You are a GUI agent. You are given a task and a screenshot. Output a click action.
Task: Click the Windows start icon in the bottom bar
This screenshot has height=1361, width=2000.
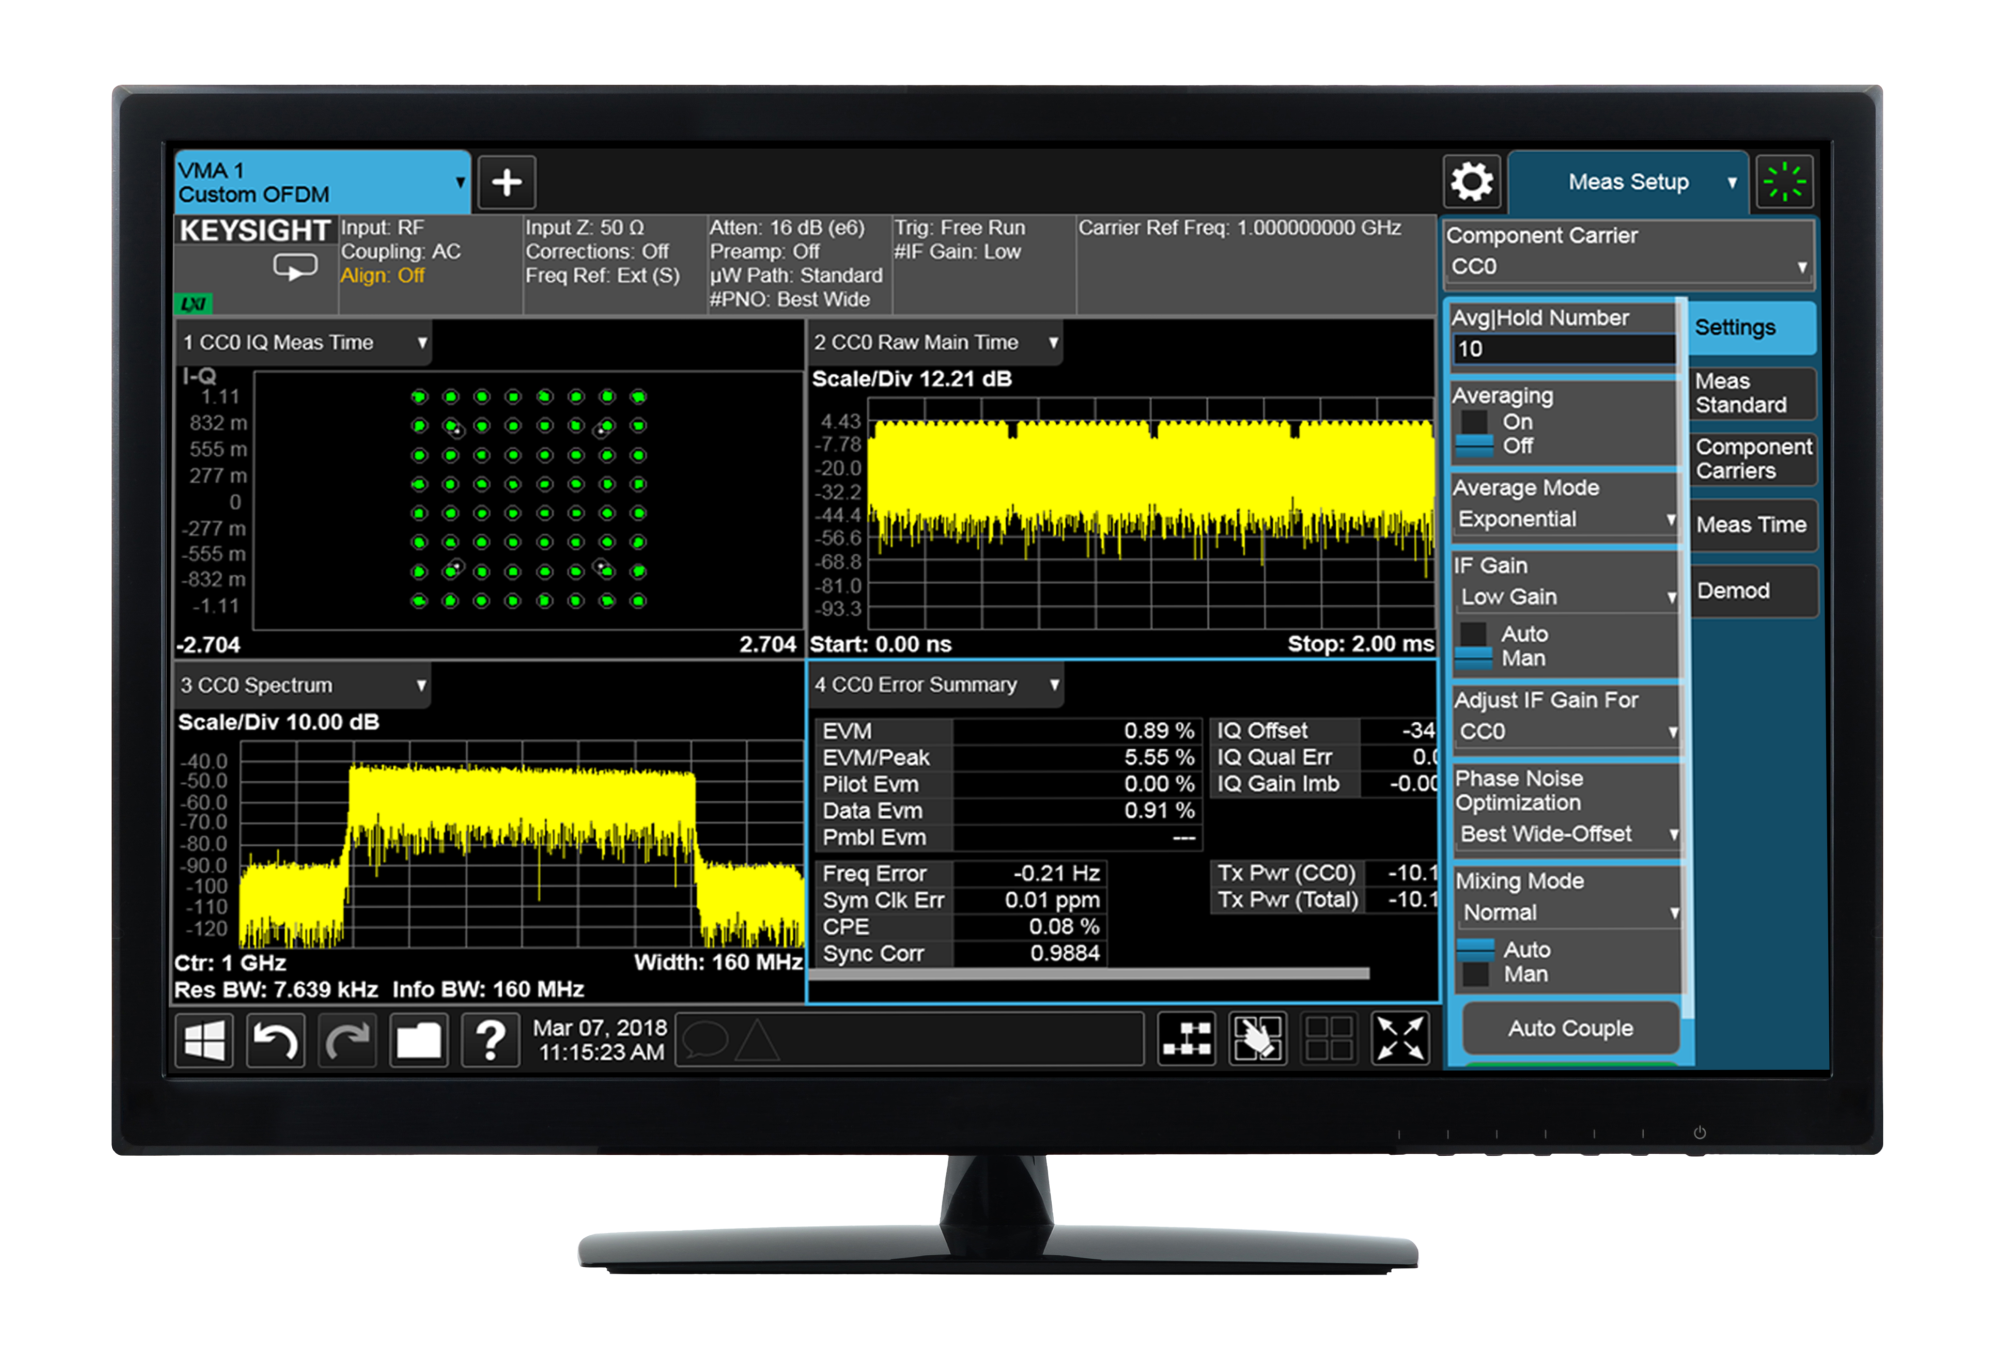[204, 1041]
